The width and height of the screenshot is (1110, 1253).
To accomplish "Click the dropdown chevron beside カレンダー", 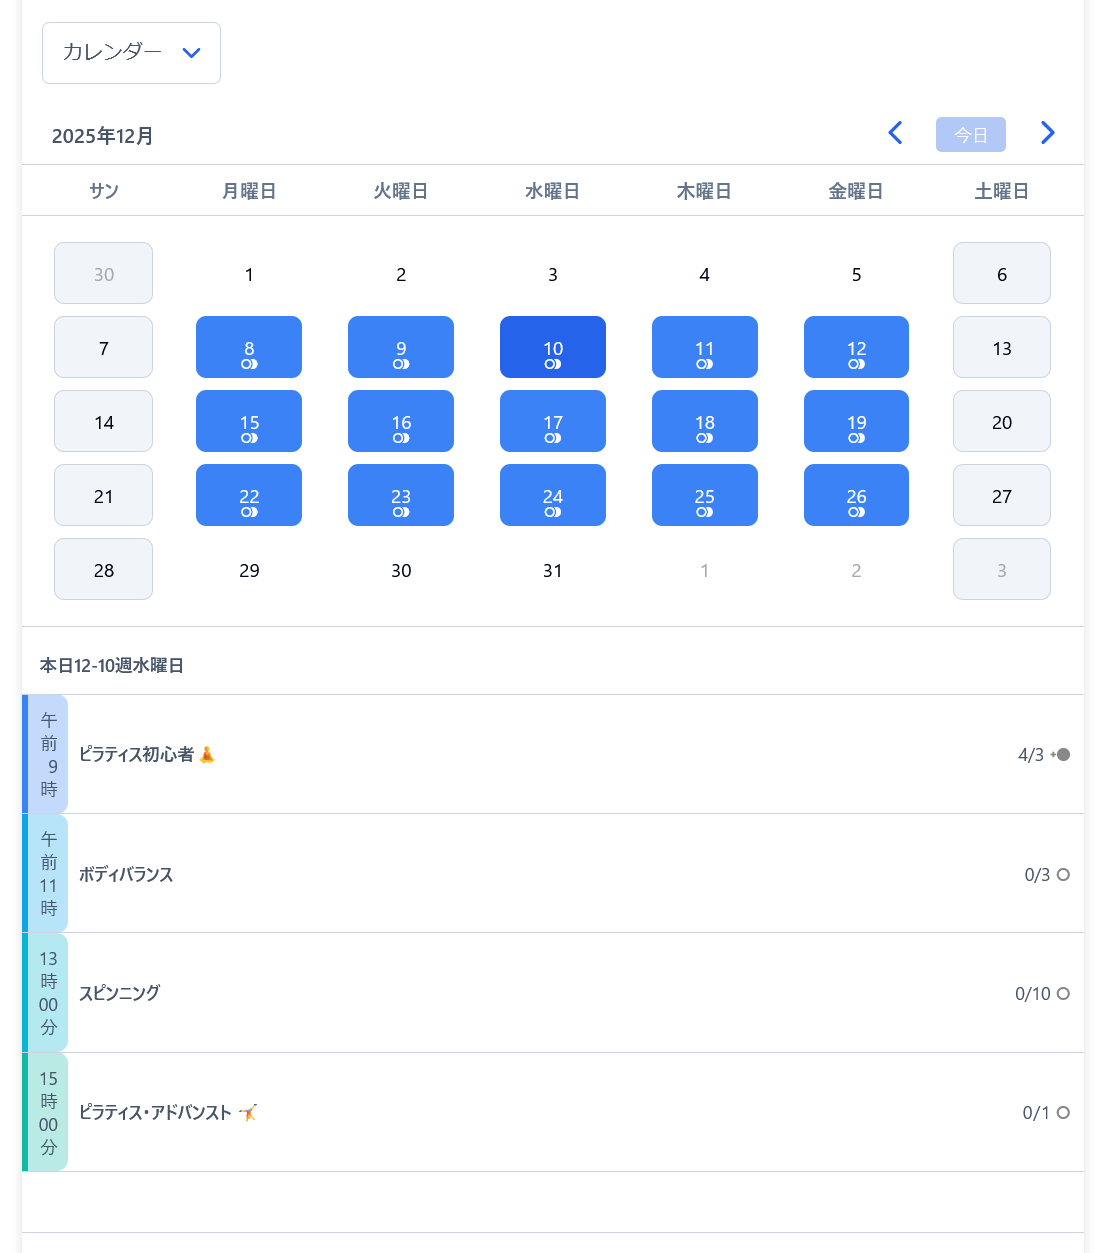I will [192, 53].
